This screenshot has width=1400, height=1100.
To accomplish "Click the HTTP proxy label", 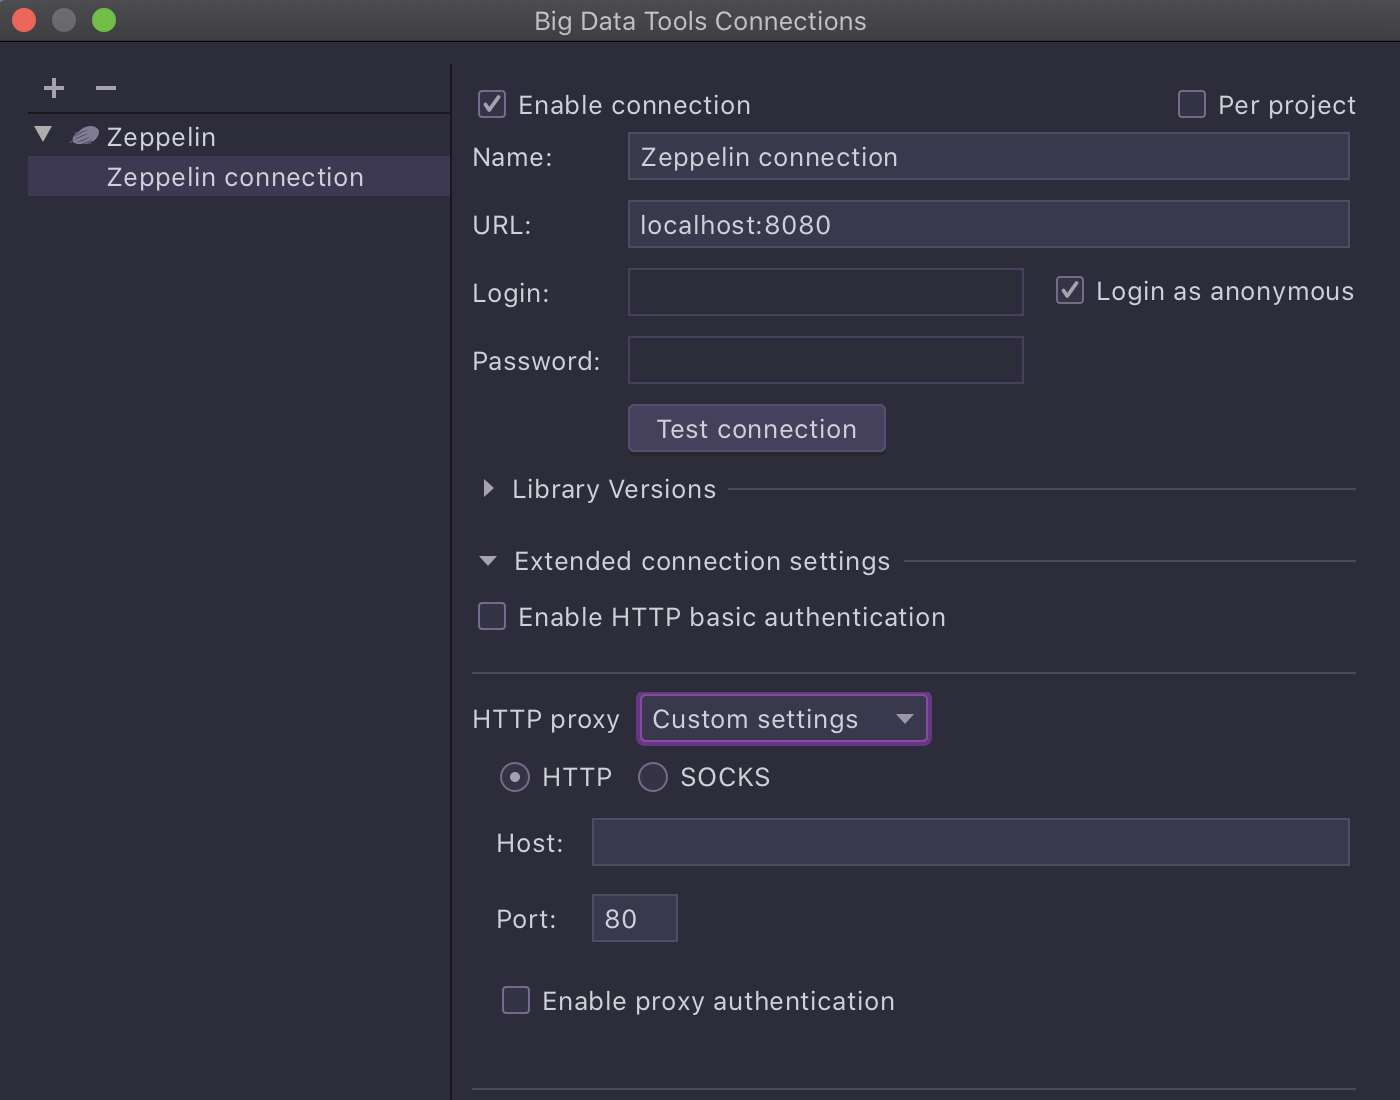I will pyautogui.click(x=546, y=719).
